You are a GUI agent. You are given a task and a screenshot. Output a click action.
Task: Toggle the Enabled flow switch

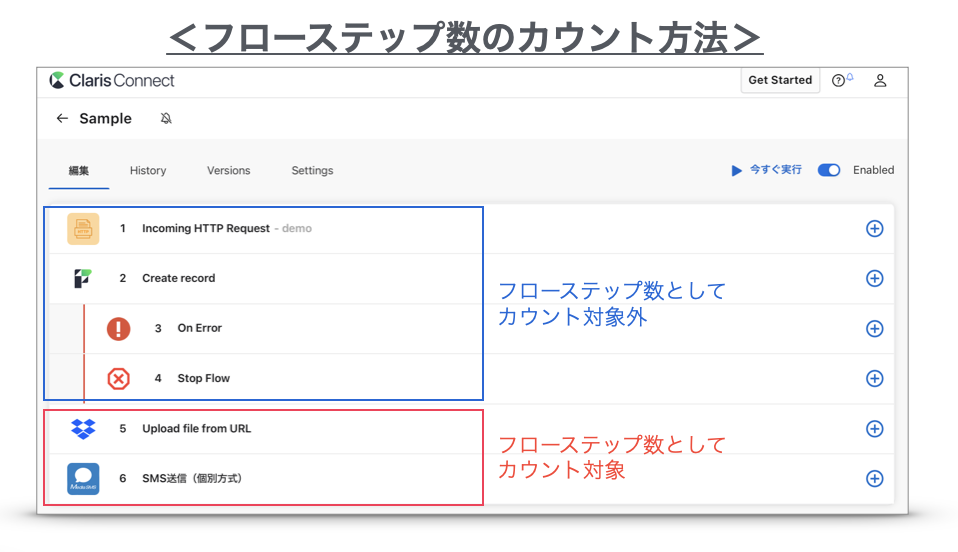829,170
